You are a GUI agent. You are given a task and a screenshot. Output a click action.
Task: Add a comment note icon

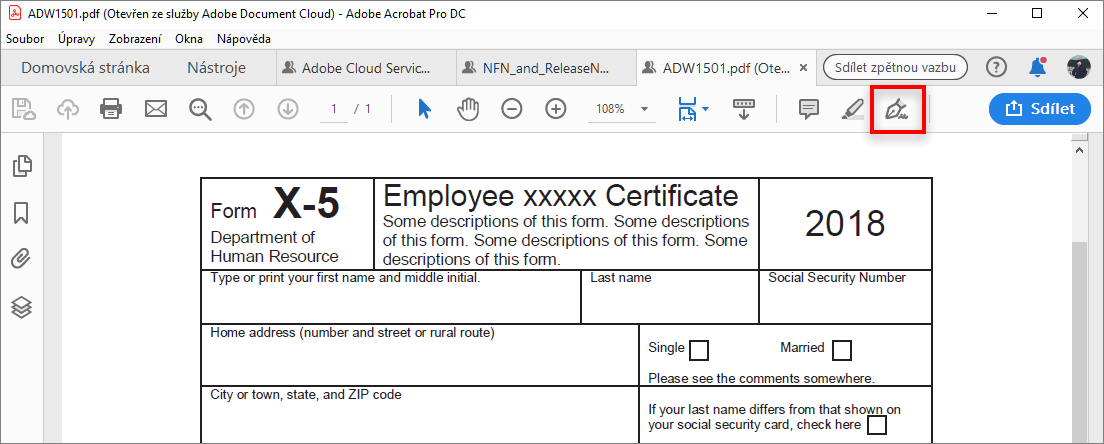coord(809,109)
